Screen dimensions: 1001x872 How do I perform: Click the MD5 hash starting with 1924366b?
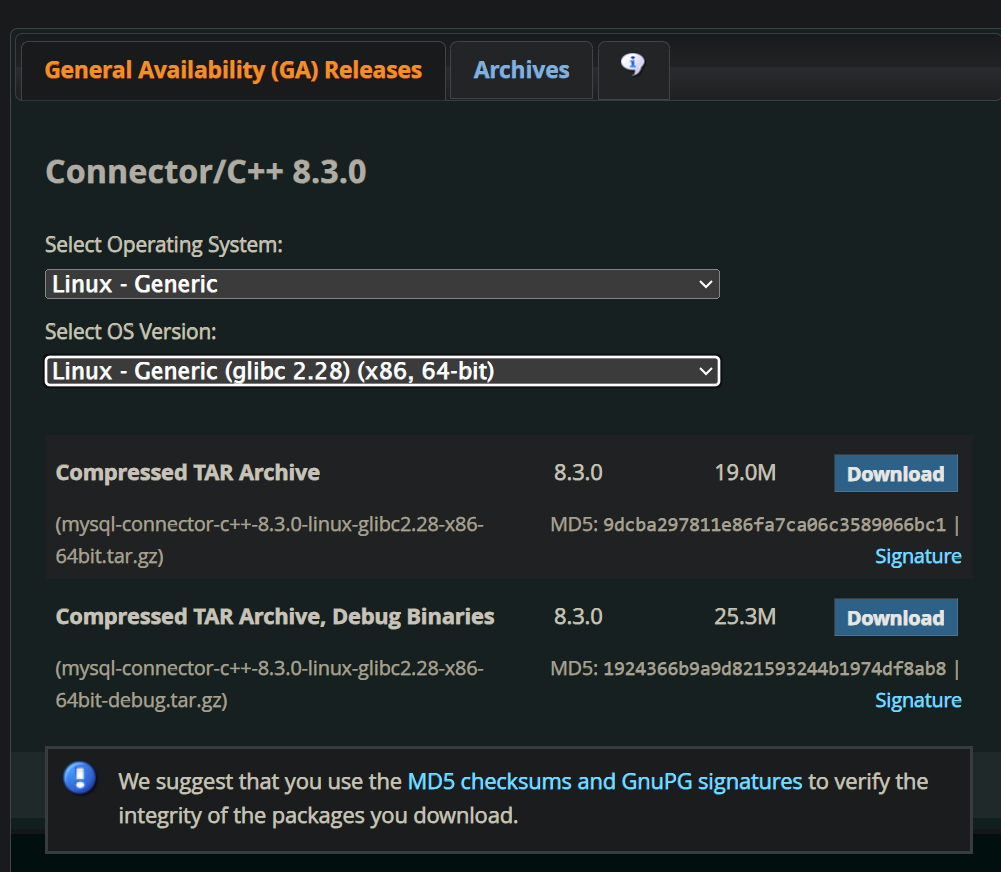click(774, 669)
